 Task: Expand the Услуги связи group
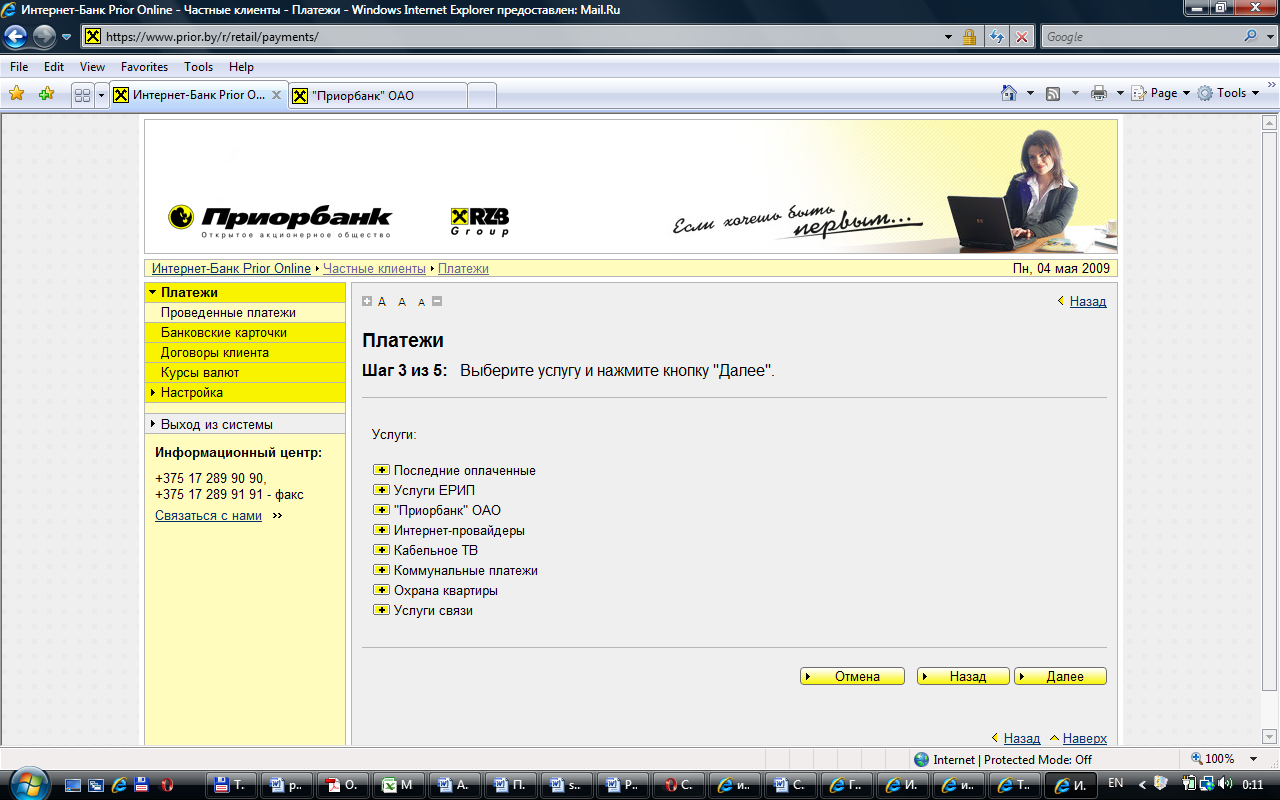point(381,610)
